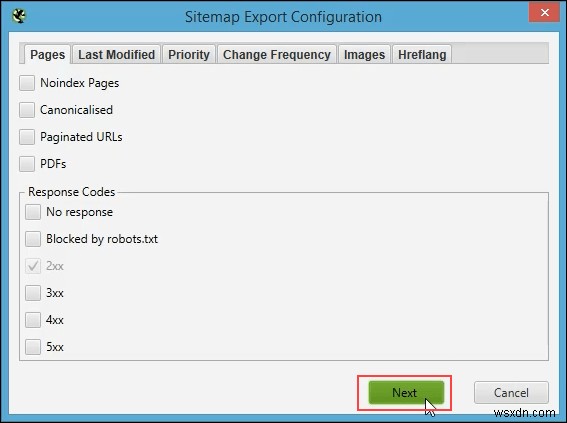Go to the Change Frequency tab

(277, 55)
